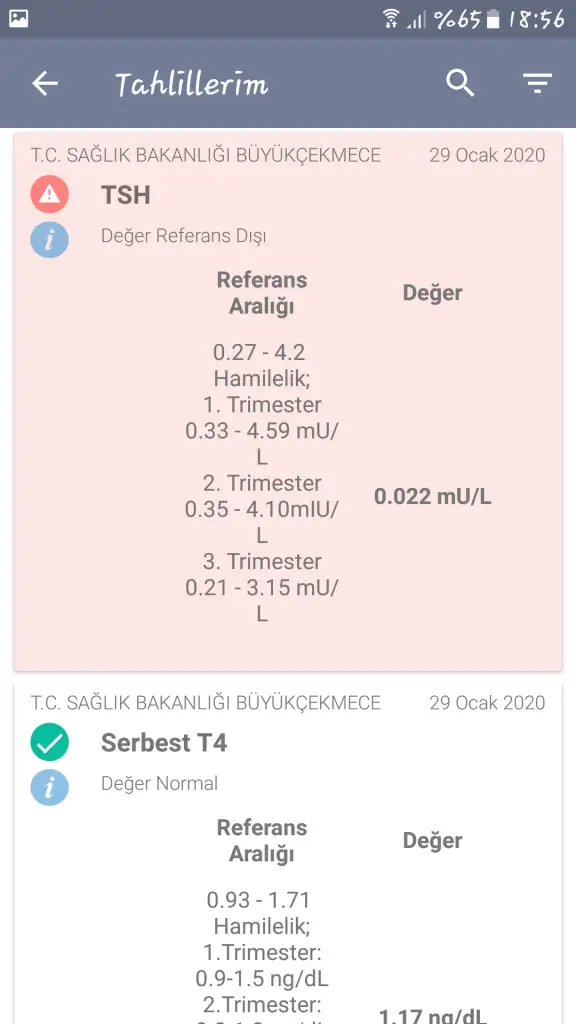Tap the TSH card date 29 Ocak 2020

(487, 155)
